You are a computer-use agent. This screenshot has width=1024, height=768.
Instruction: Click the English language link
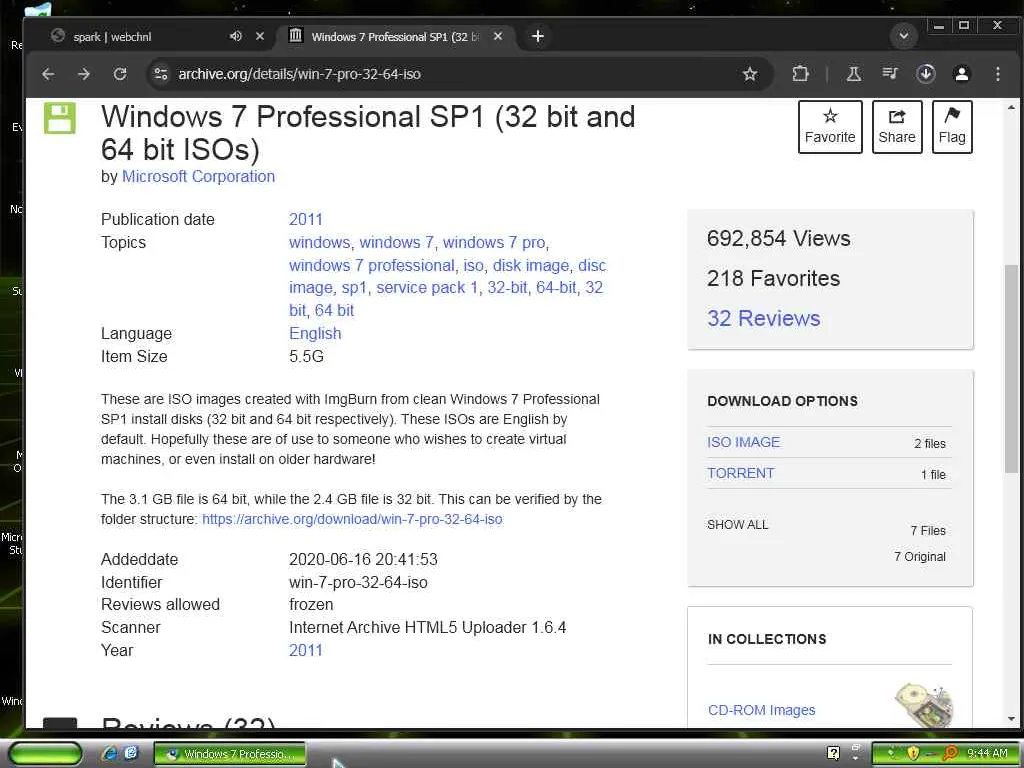315,333
